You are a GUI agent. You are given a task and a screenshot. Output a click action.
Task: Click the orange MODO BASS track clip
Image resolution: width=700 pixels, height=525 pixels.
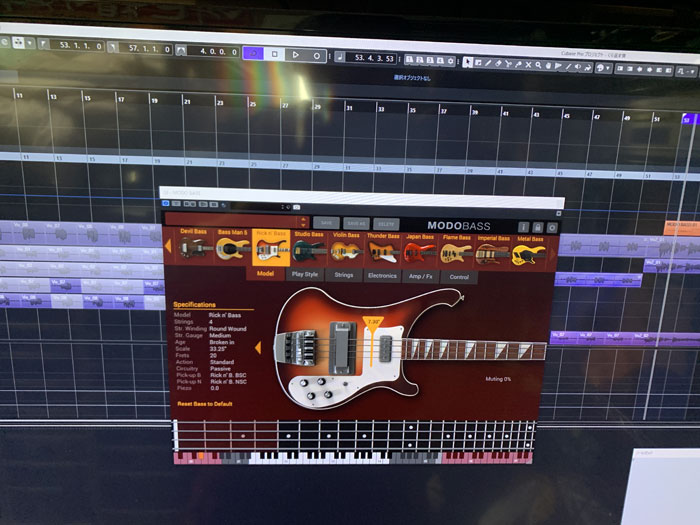click(682, 227)
